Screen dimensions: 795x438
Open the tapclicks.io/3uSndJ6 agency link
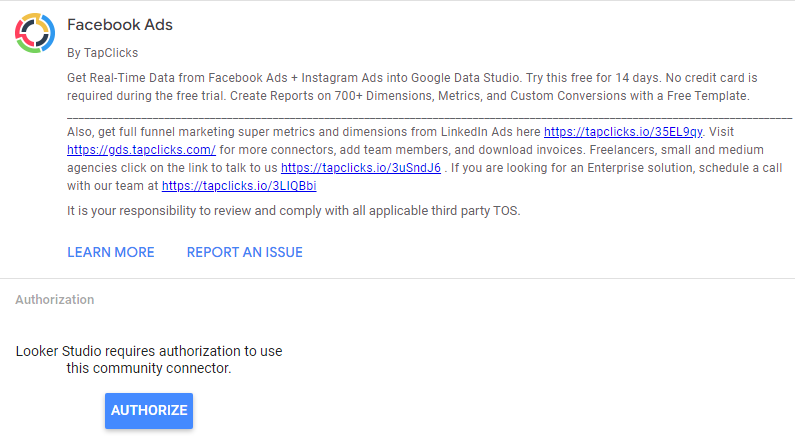(361, 168)
